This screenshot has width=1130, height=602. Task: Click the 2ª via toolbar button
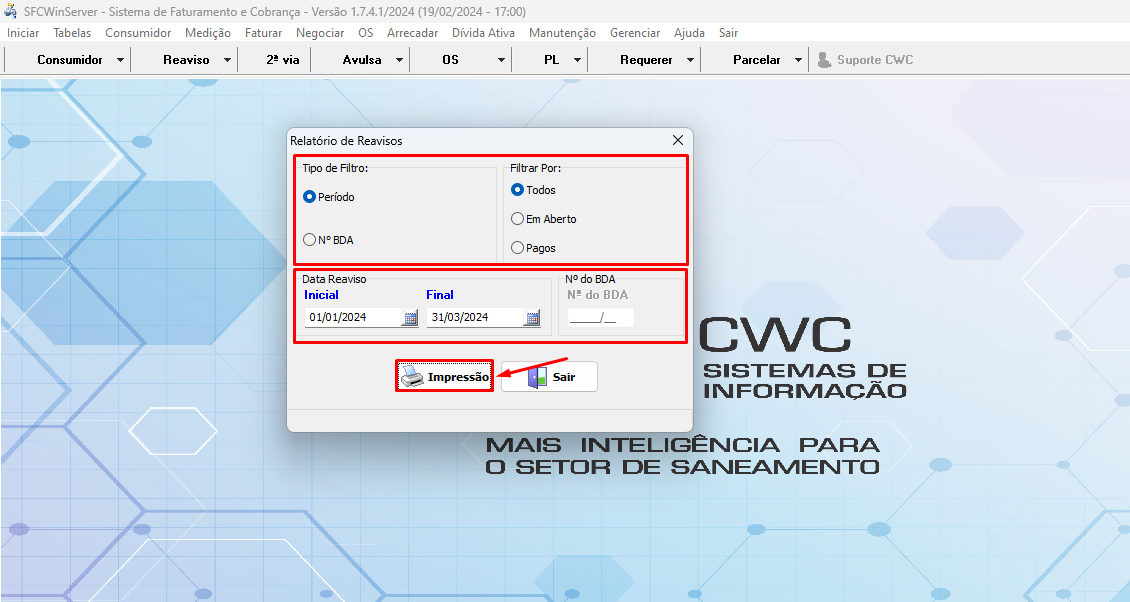click(x=282, y=60)
